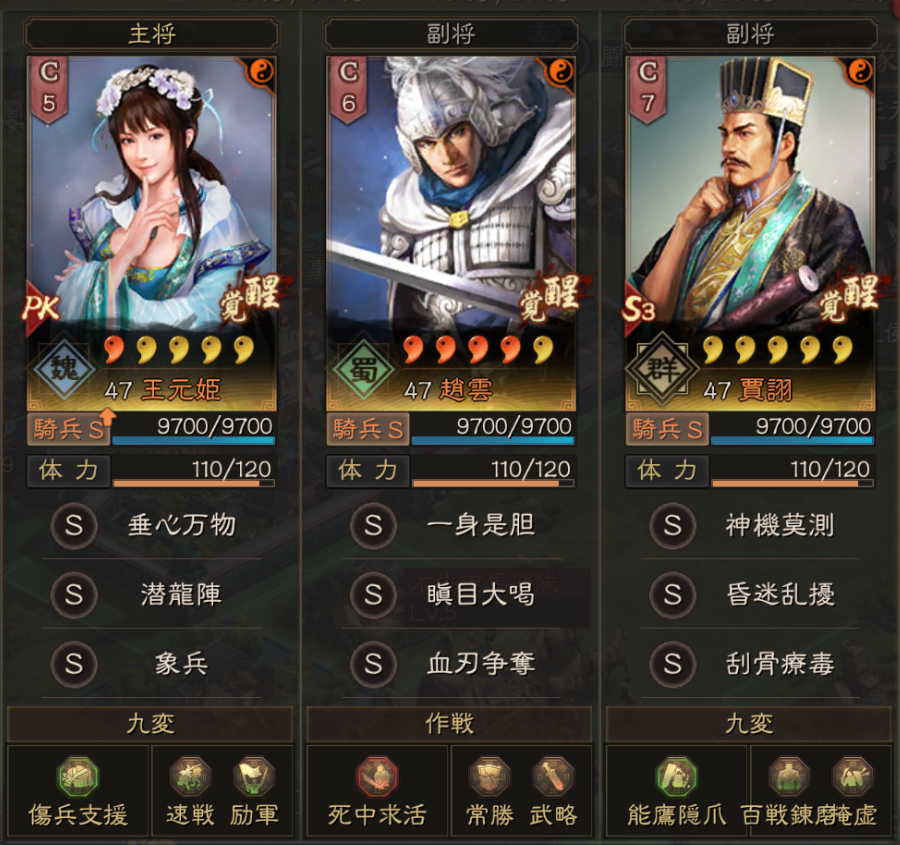Tap the 傷兵支援 green skill icon
The image size is (900, 845).
click(79, 777)
